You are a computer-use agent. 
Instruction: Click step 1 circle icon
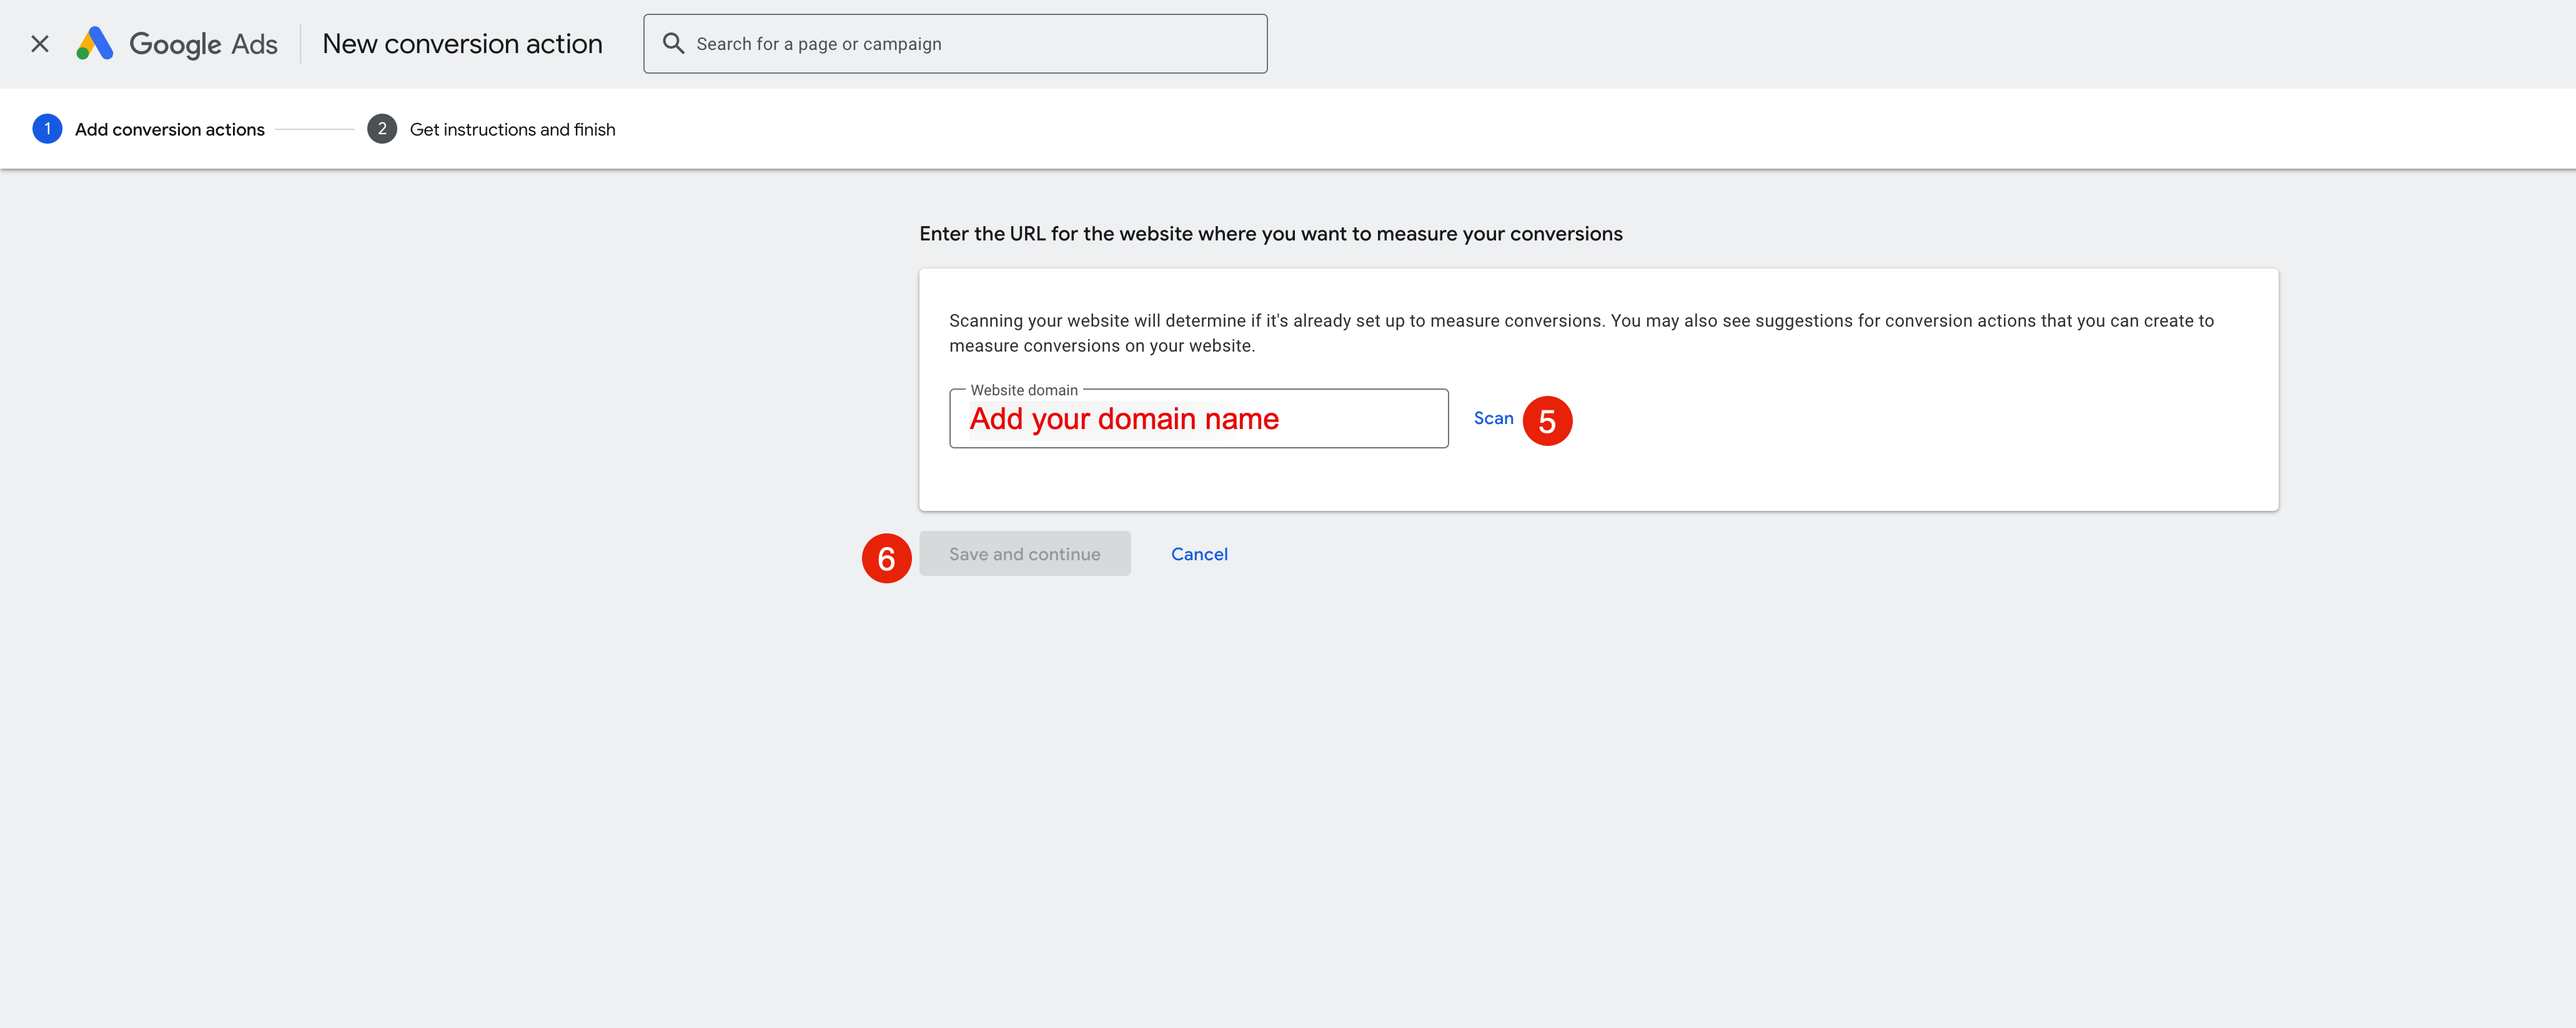pyautogui.click(x=47, y=129)
